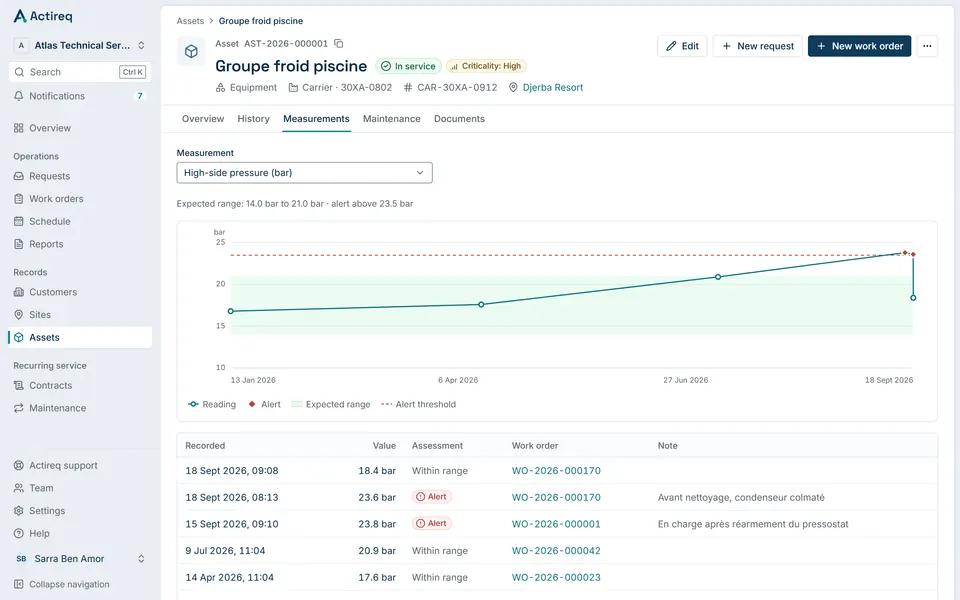Switch to the History tab
The width and height of the screenshot is (960, 600).
pyautogui.click(x=253, y=119)
